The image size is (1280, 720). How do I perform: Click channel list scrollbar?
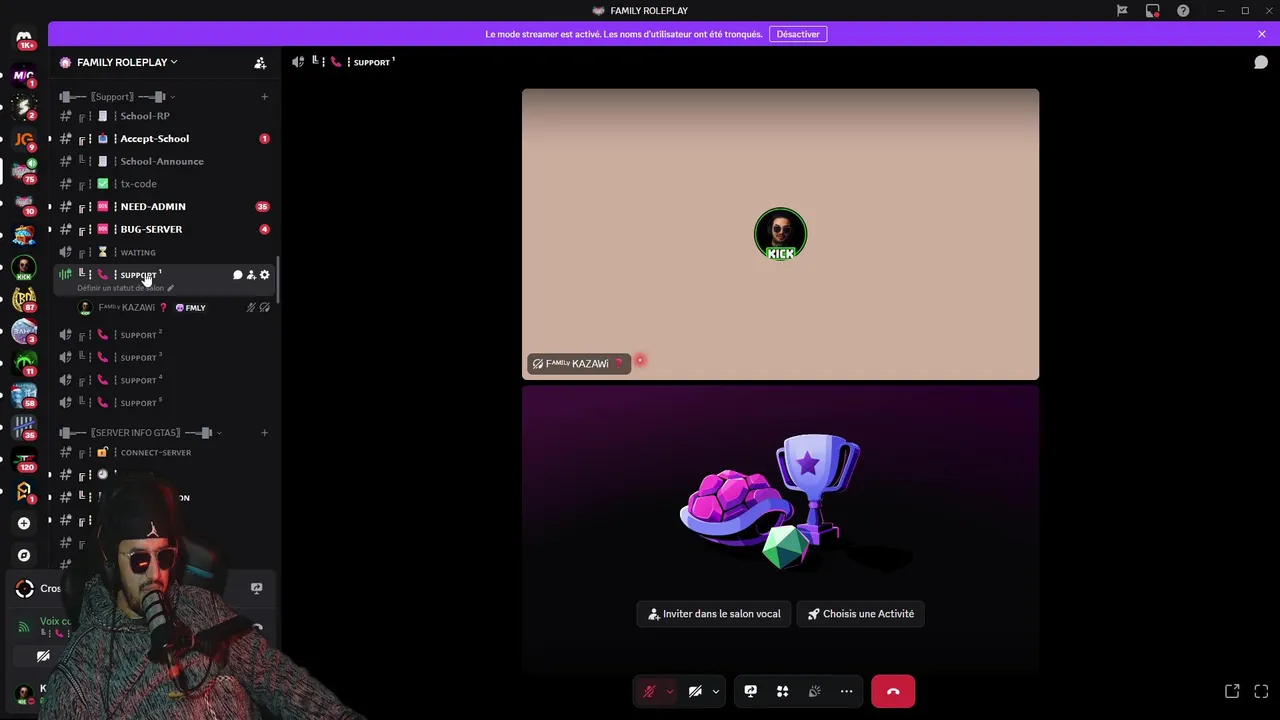(277, 280)
